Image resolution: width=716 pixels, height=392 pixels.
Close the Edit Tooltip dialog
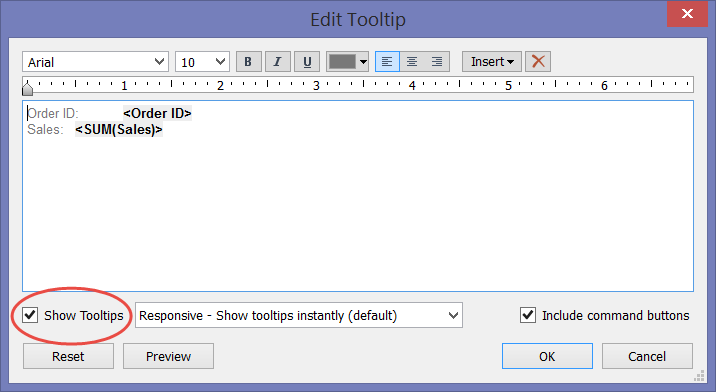(687, 14)
